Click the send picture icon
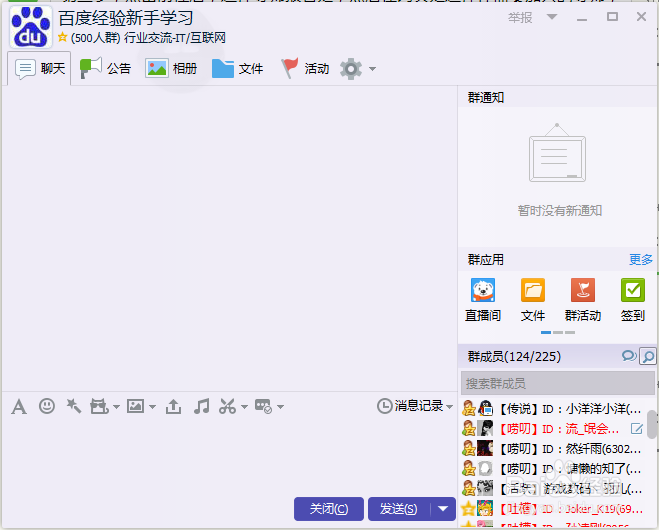659x530 pixels. click(x=135, y=406)
